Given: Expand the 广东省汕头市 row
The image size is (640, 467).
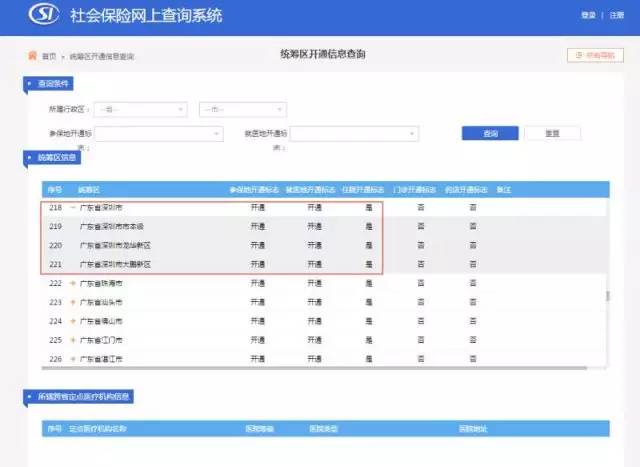Looking at the screenshot, I should (x=73, y=302).
